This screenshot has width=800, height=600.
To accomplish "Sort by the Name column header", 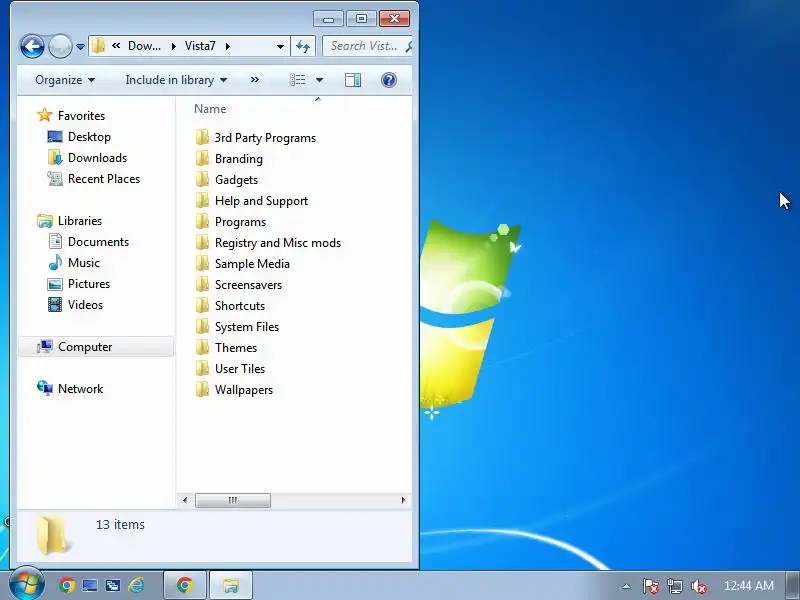I will point(210,109).
